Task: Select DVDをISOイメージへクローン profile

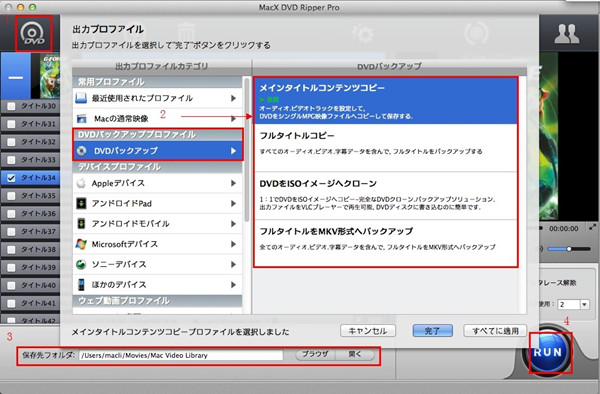Action: click(385, 195)
